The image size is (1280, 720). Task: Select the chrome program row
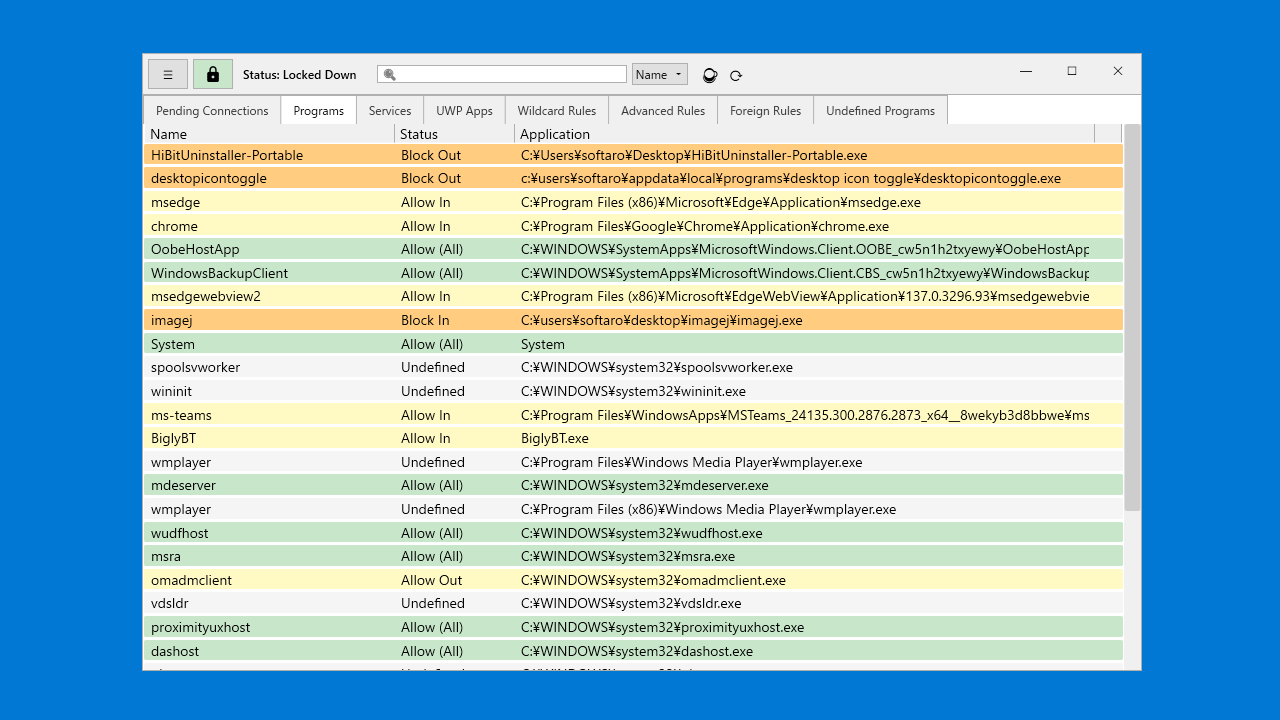[x=633, y=226]
